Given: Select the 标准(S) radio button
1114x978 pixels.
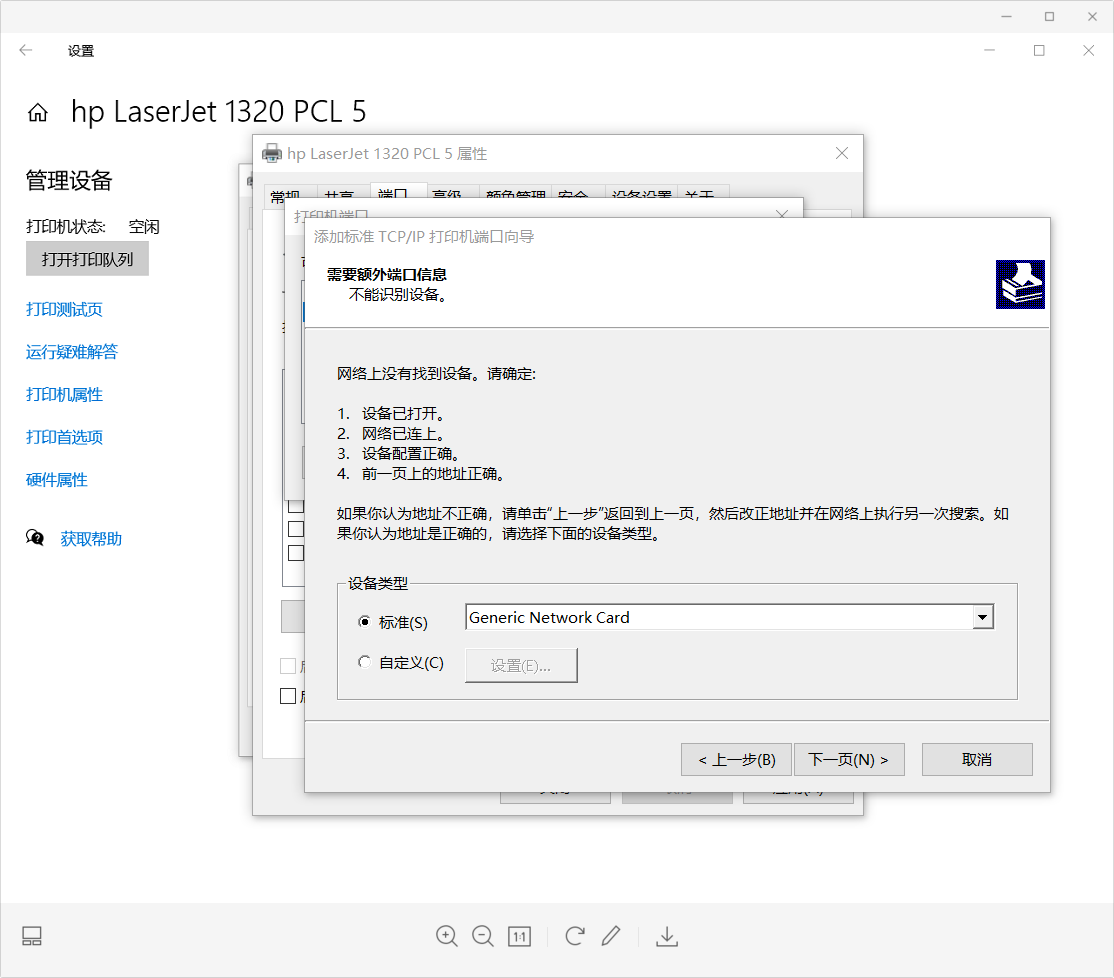Looking at the screenshot, I should pos(364,622).
